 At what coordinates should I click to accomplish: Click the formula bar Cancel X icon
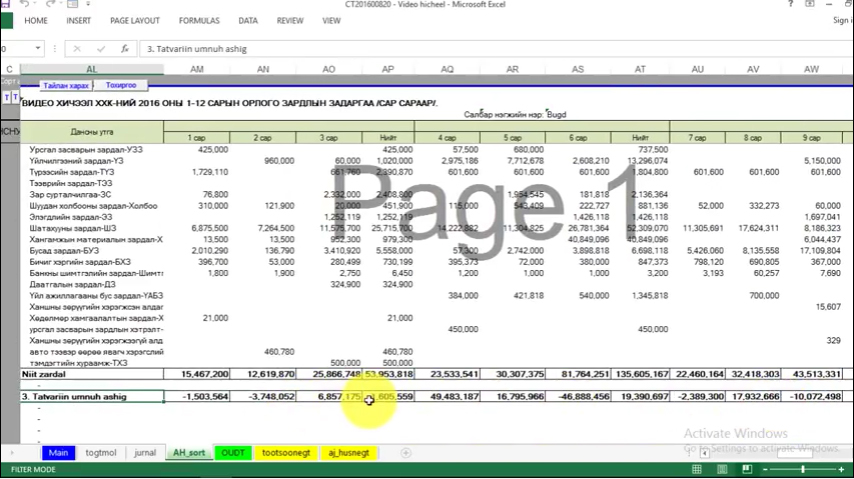click(x=78, y=48)
